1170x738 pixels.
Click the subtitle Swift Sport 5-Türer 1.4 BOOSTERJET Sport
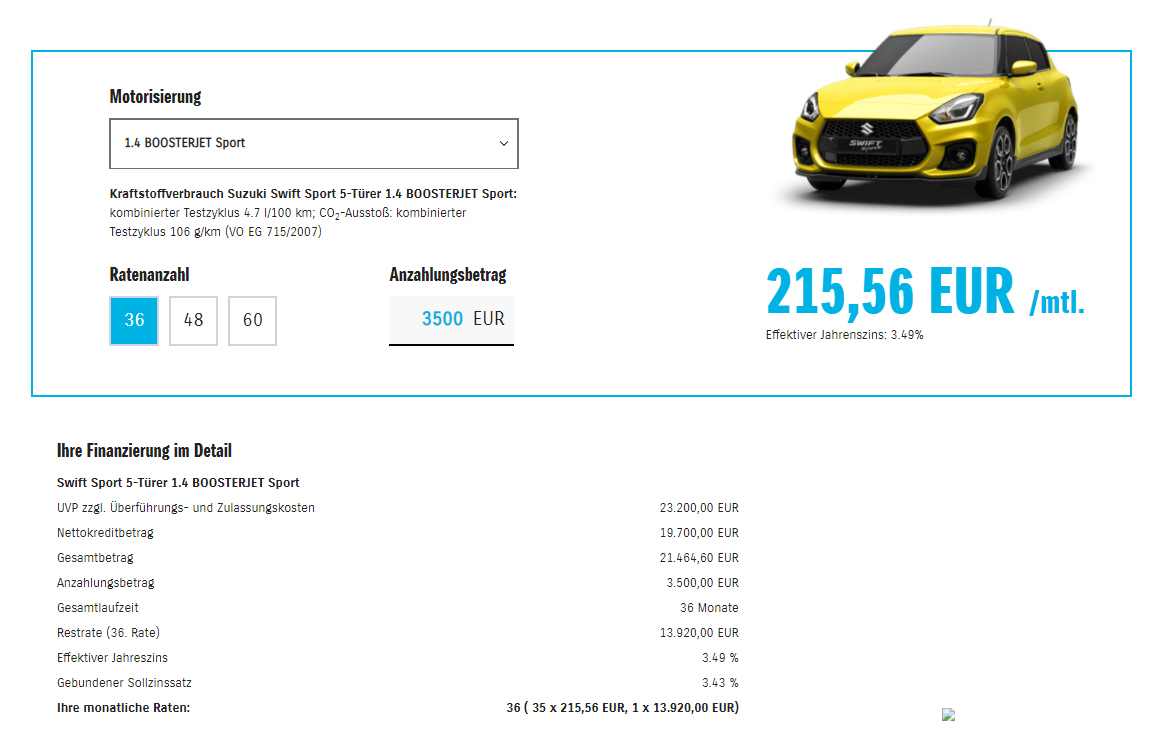click(x=178, y=483)
